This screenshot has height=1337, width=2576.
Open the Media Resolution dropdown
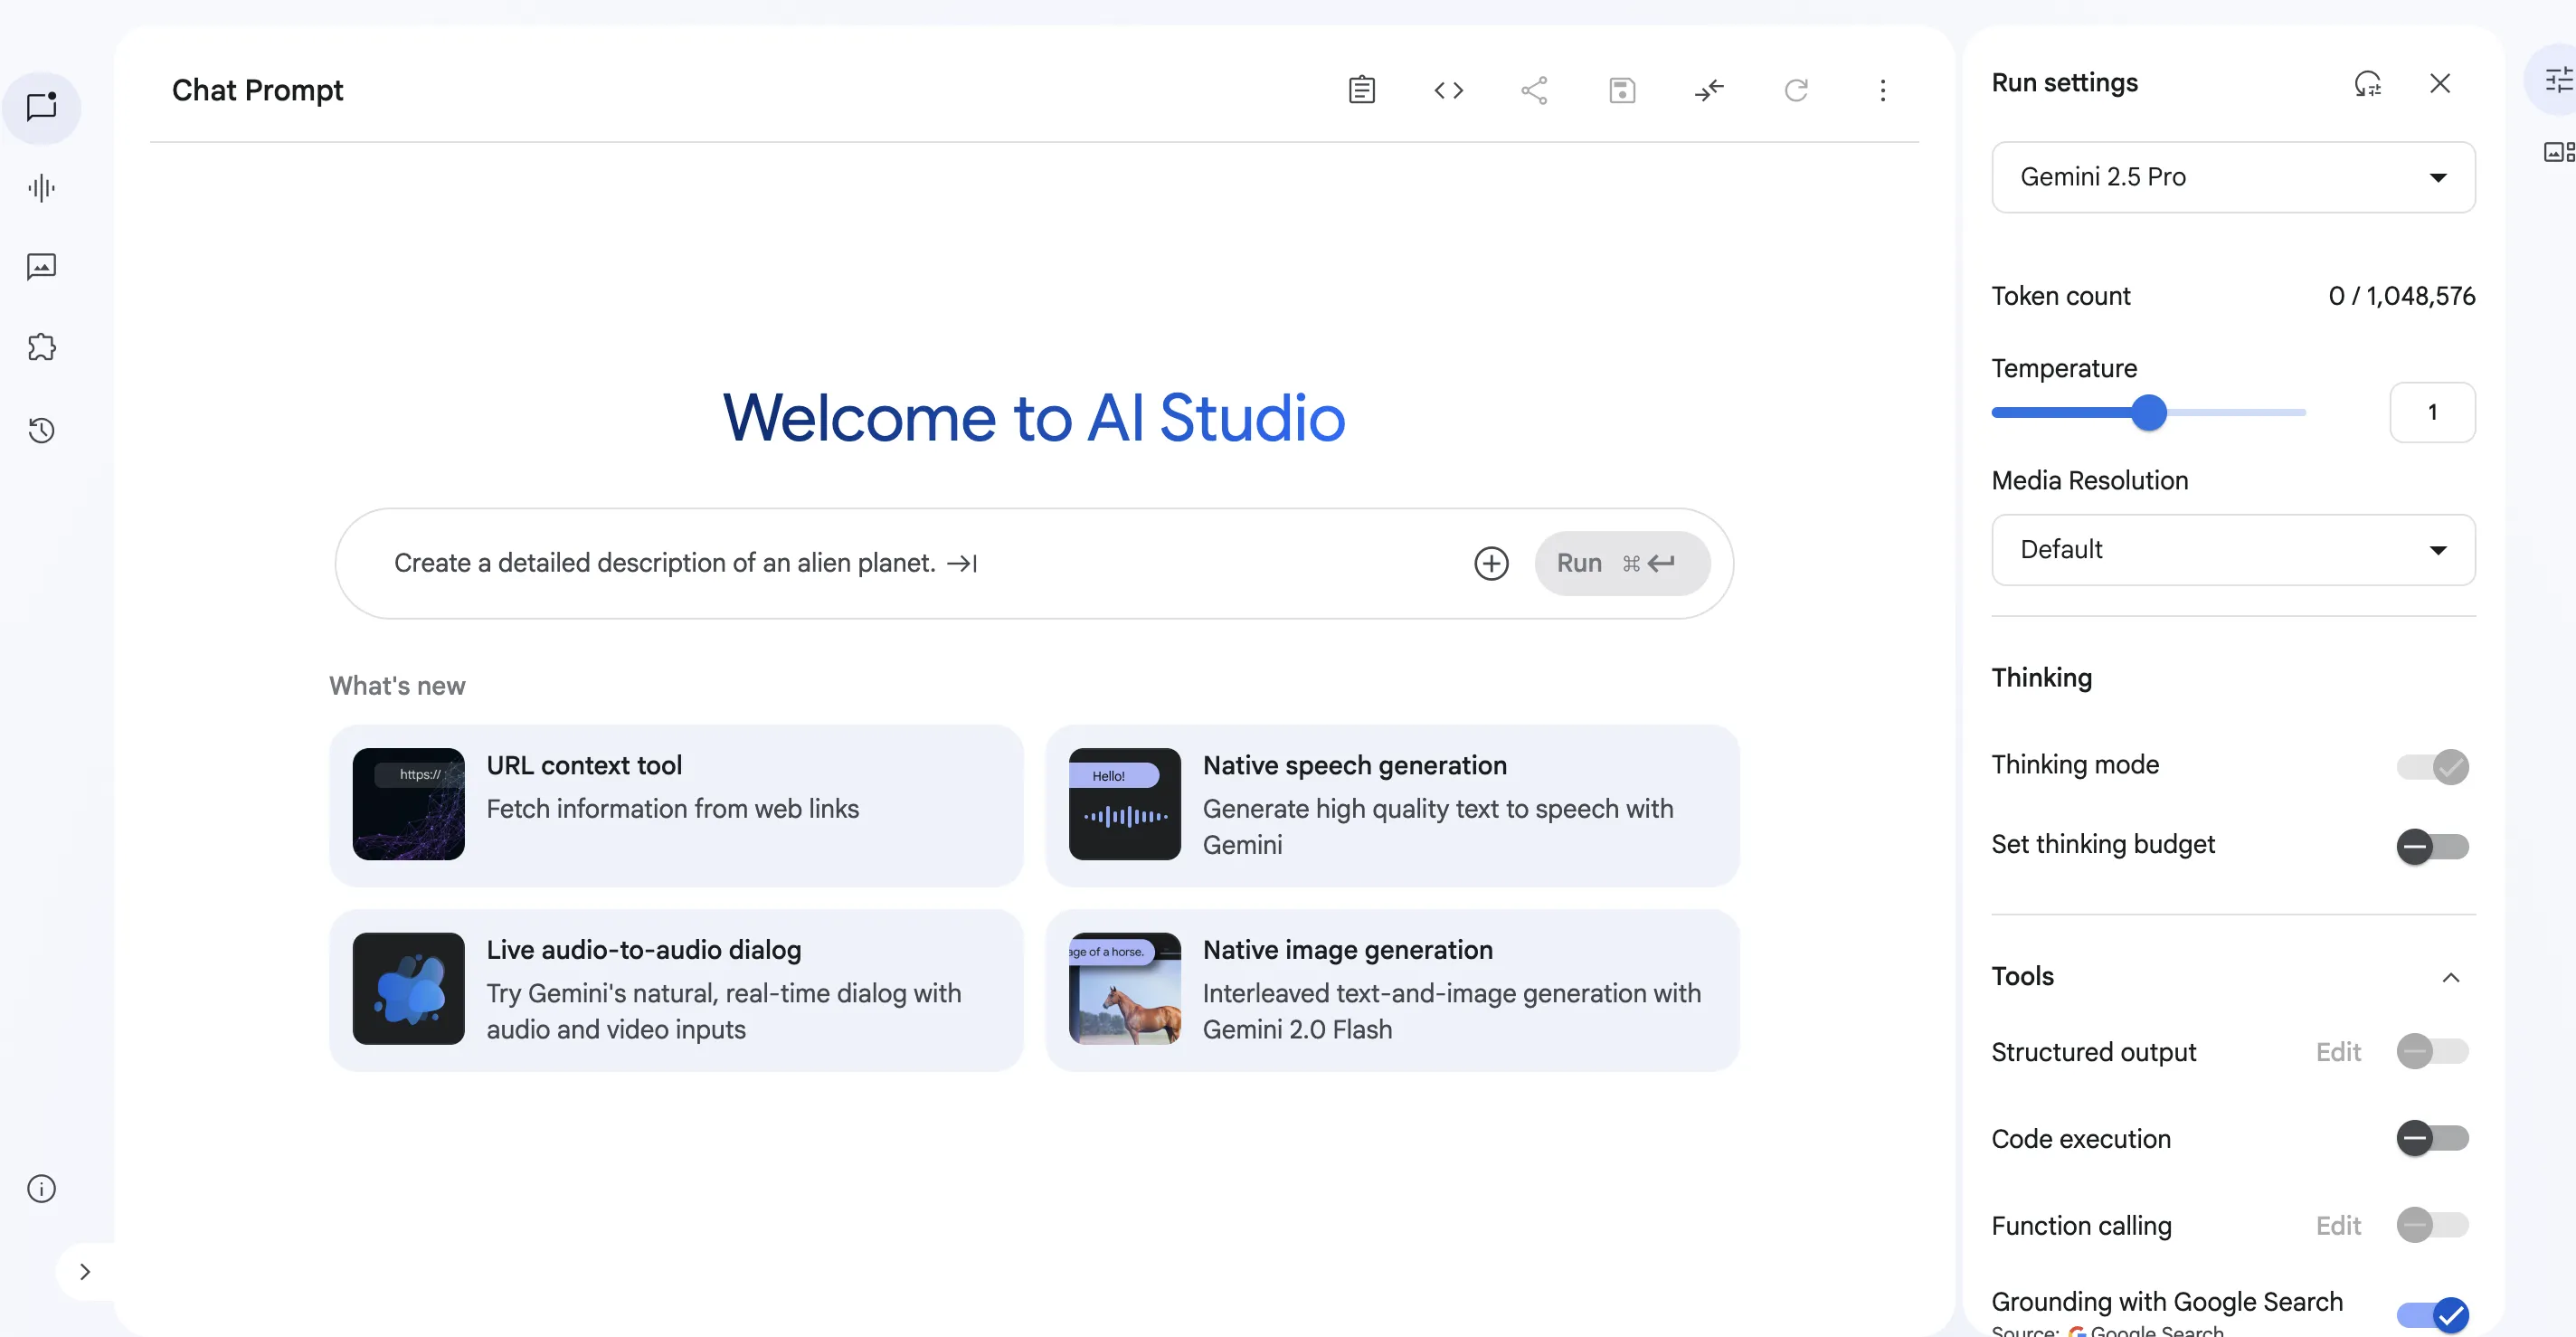click(x=2234, y=549)
